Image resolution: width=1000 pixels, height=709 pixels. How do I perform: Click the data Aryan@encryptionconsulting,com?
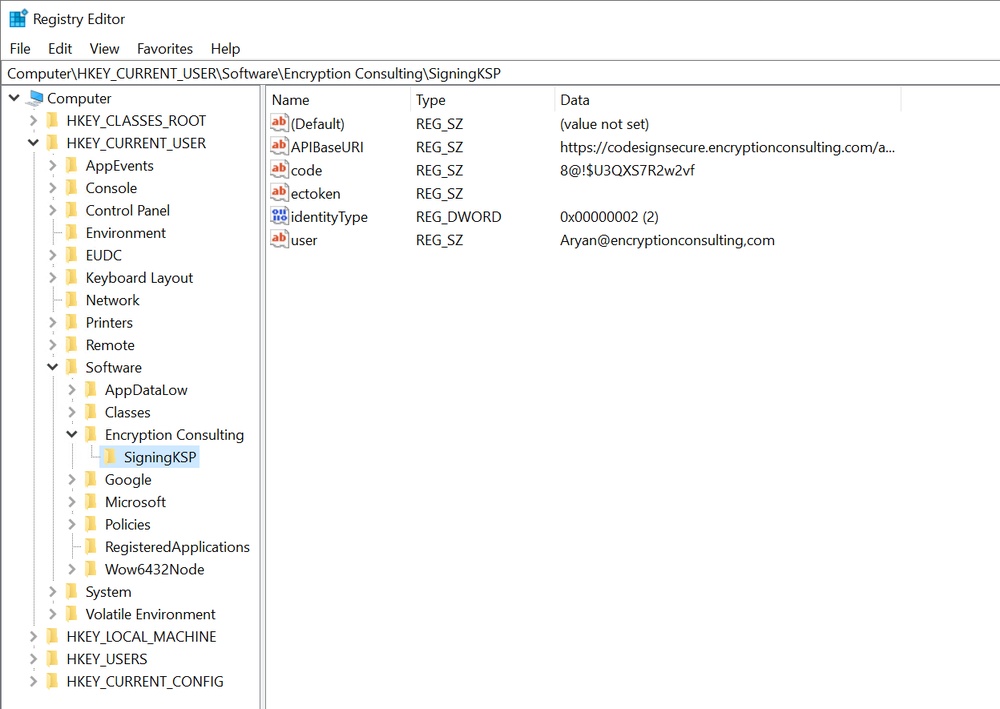tap(667, 240)
